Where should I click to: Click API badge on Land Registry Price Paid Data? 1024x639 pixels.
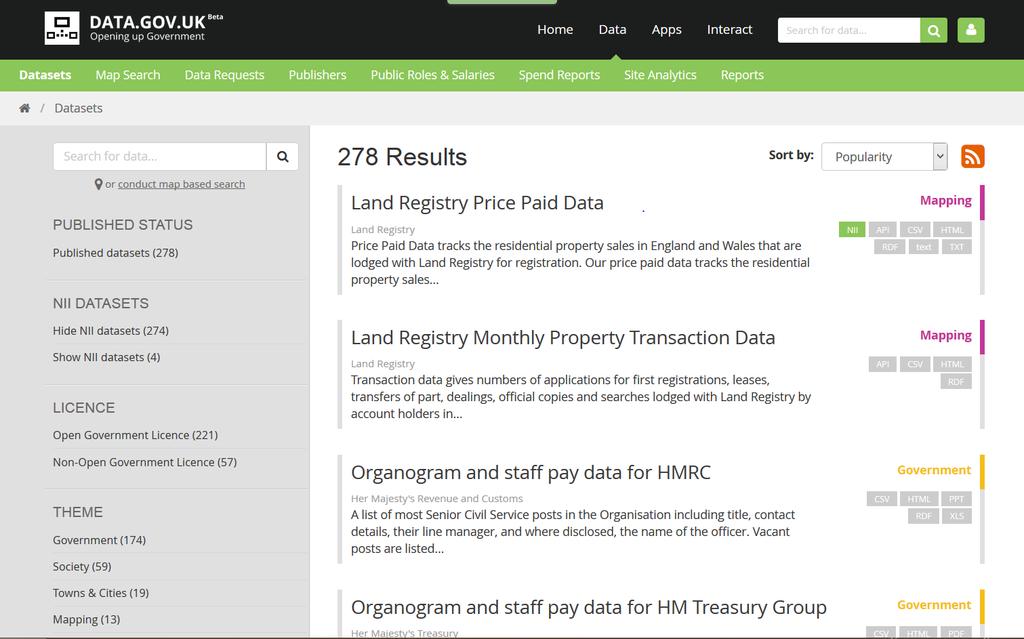(882, 229)
